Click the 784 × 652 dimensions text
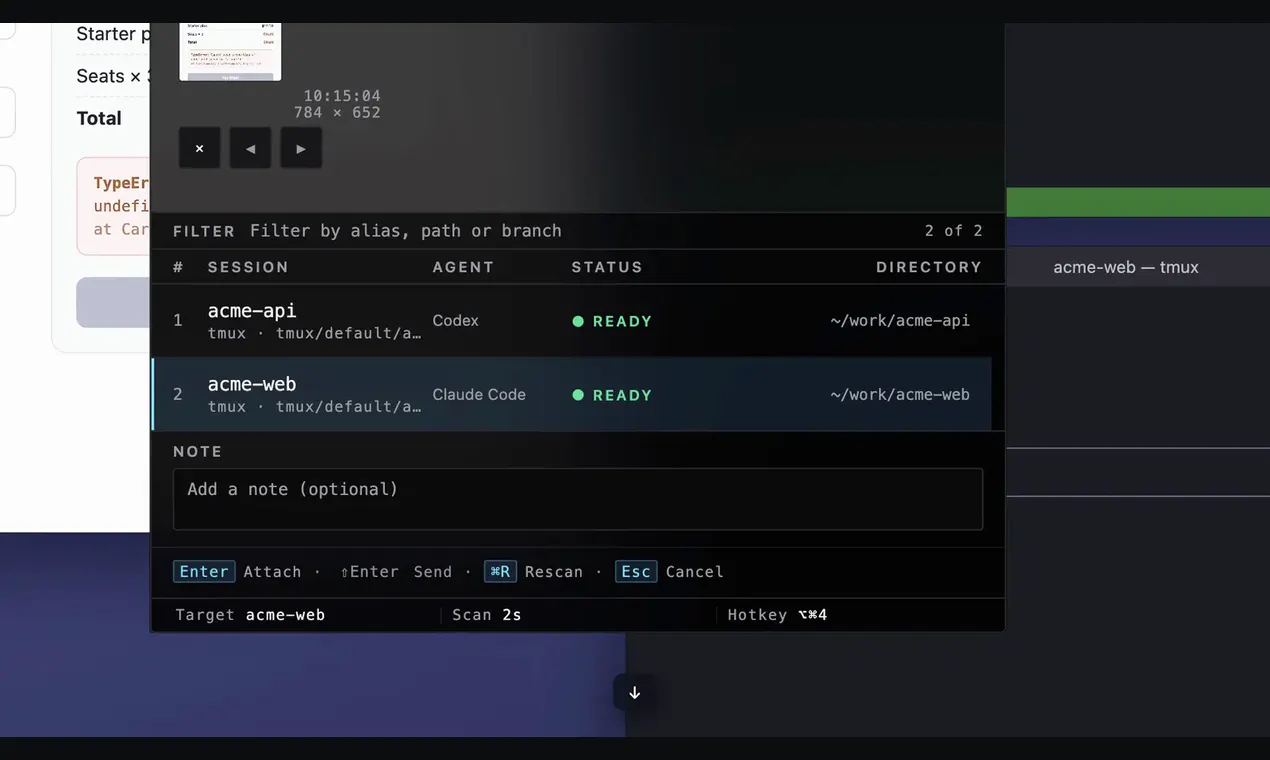1270x760 pixels. (337, 113)
